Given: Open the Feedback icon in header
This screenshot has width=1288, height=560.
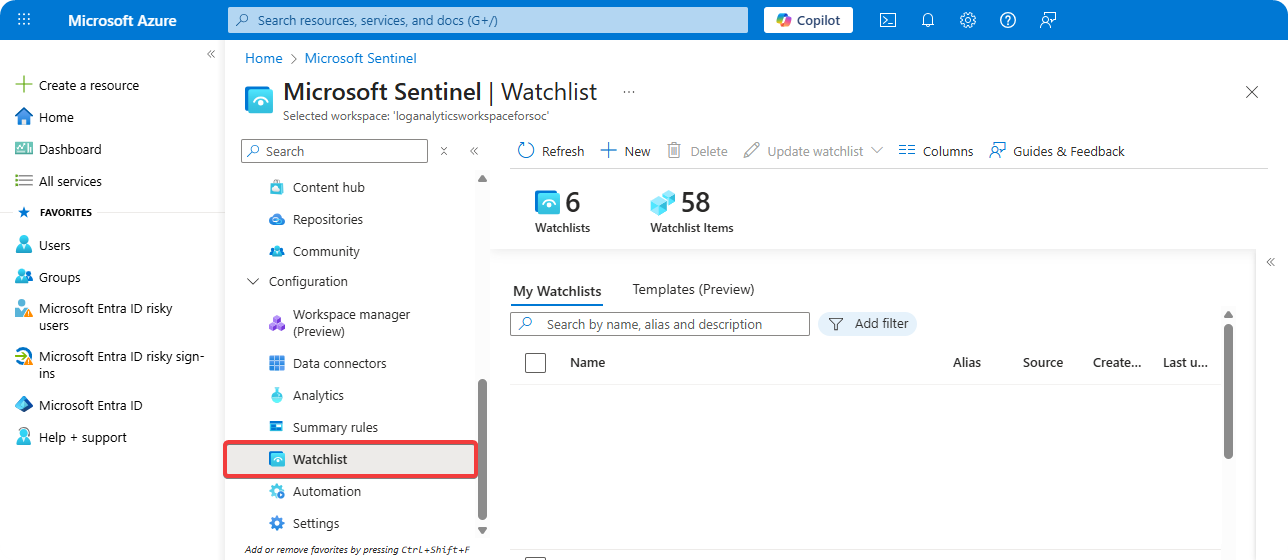Looking at the screenshot, I should [1048, 20].
